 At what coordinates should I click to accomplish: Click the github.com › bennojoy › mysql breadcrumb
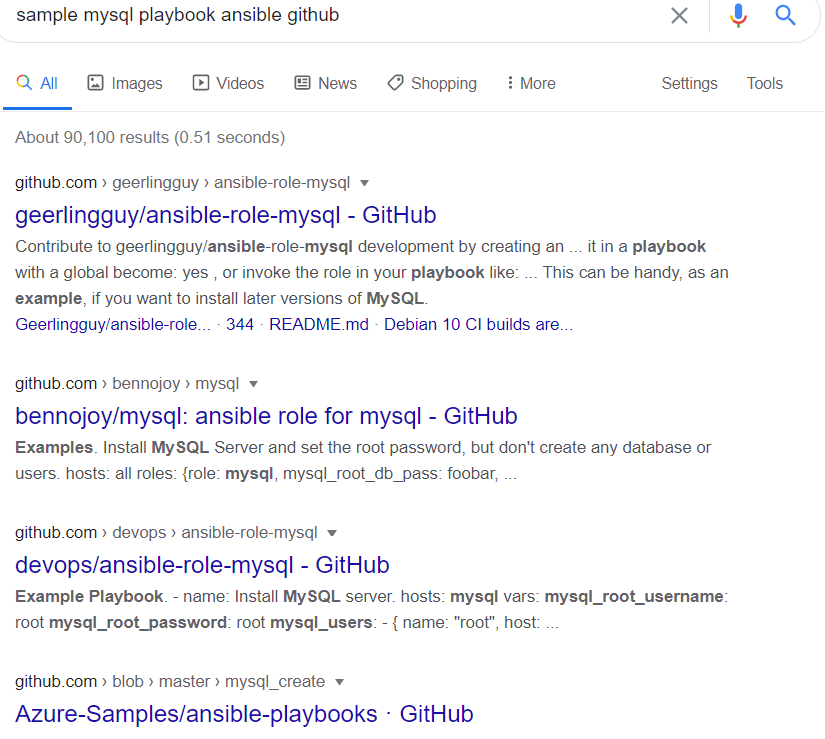[x=127, y=383]
